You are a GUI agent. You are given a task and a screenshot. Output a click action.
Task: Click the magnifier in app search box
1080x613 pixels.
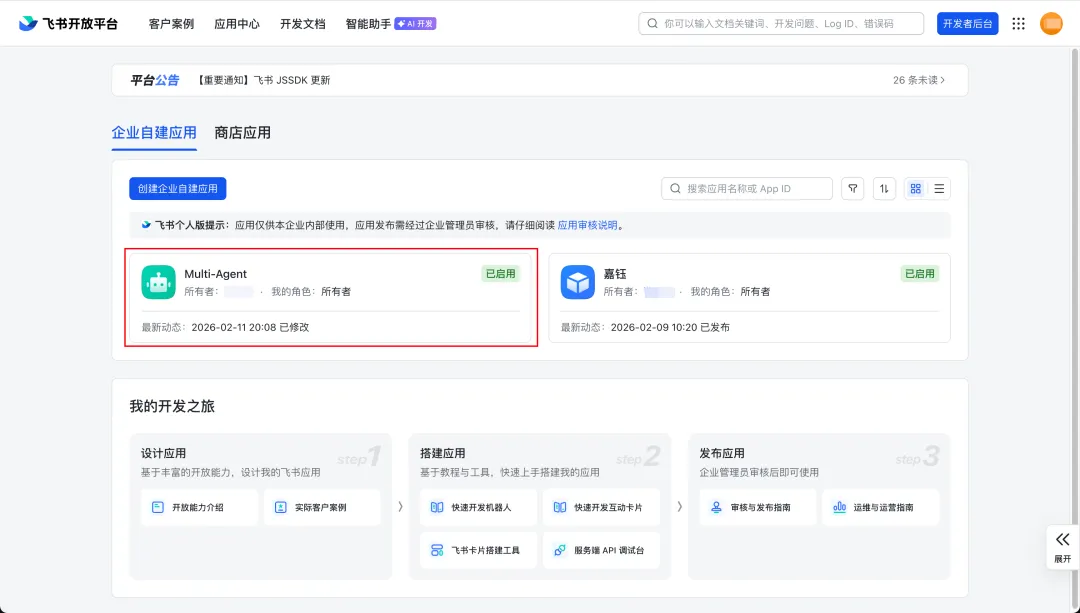pos(675,189)
